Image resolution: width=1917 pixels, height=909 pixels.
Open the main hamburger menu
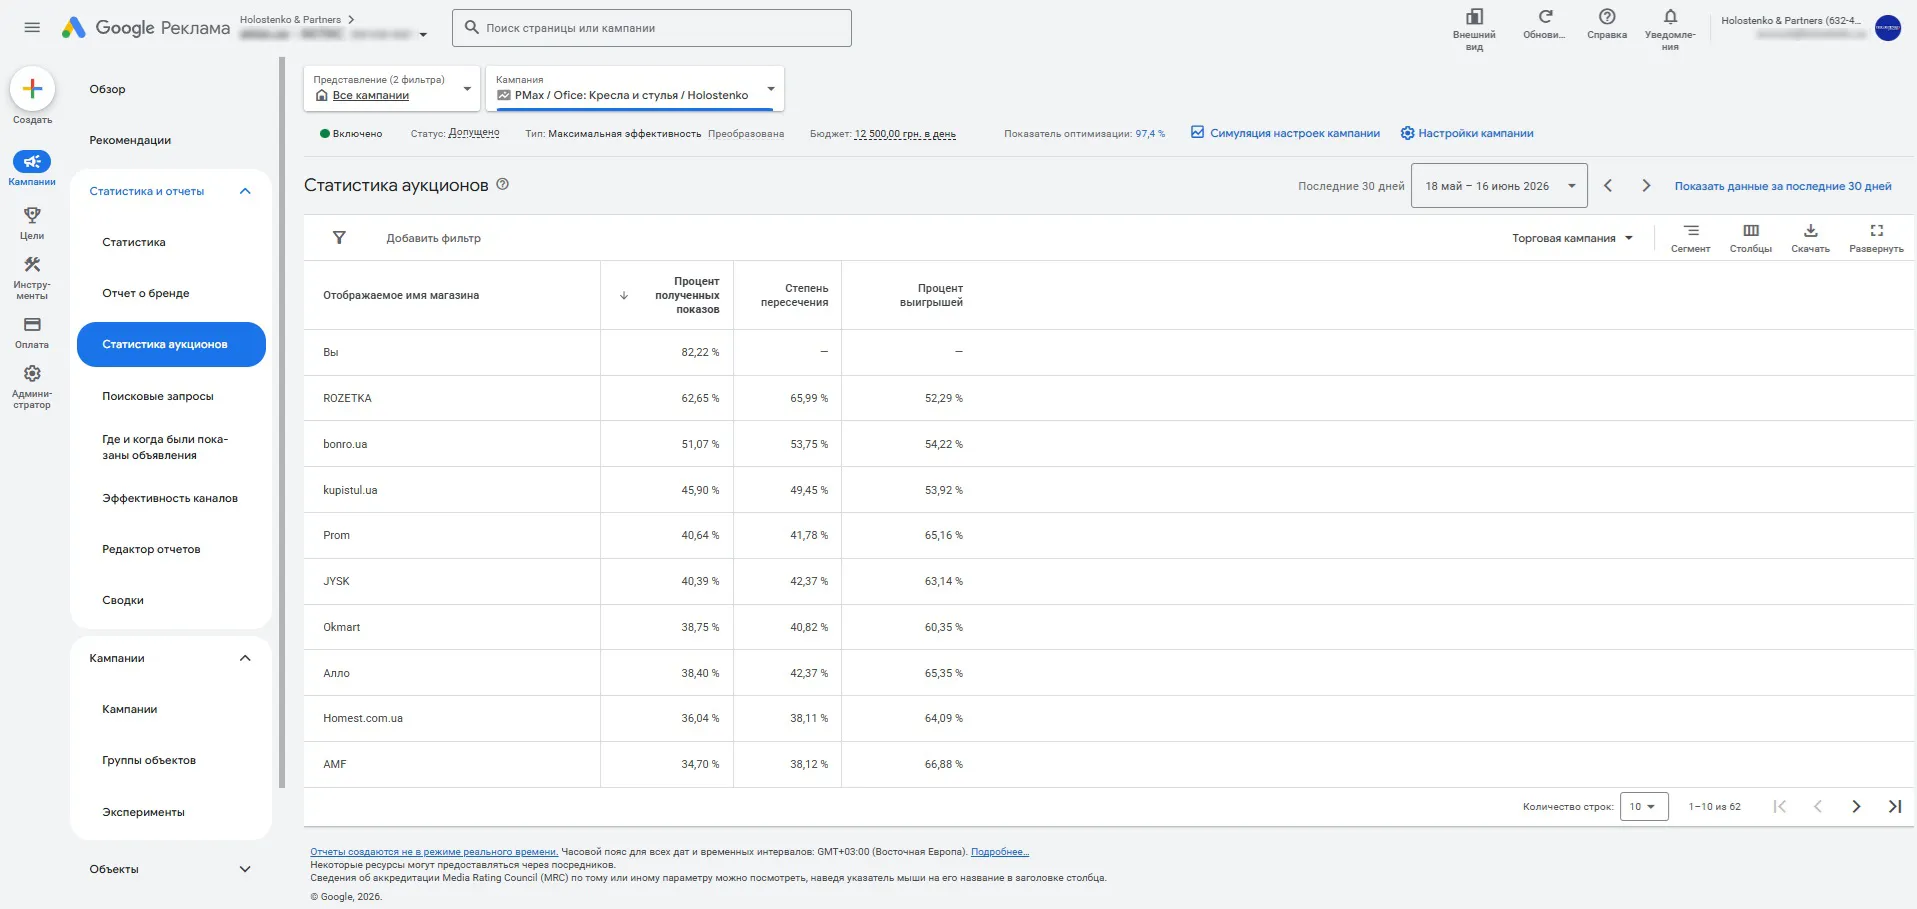point(32,27)
